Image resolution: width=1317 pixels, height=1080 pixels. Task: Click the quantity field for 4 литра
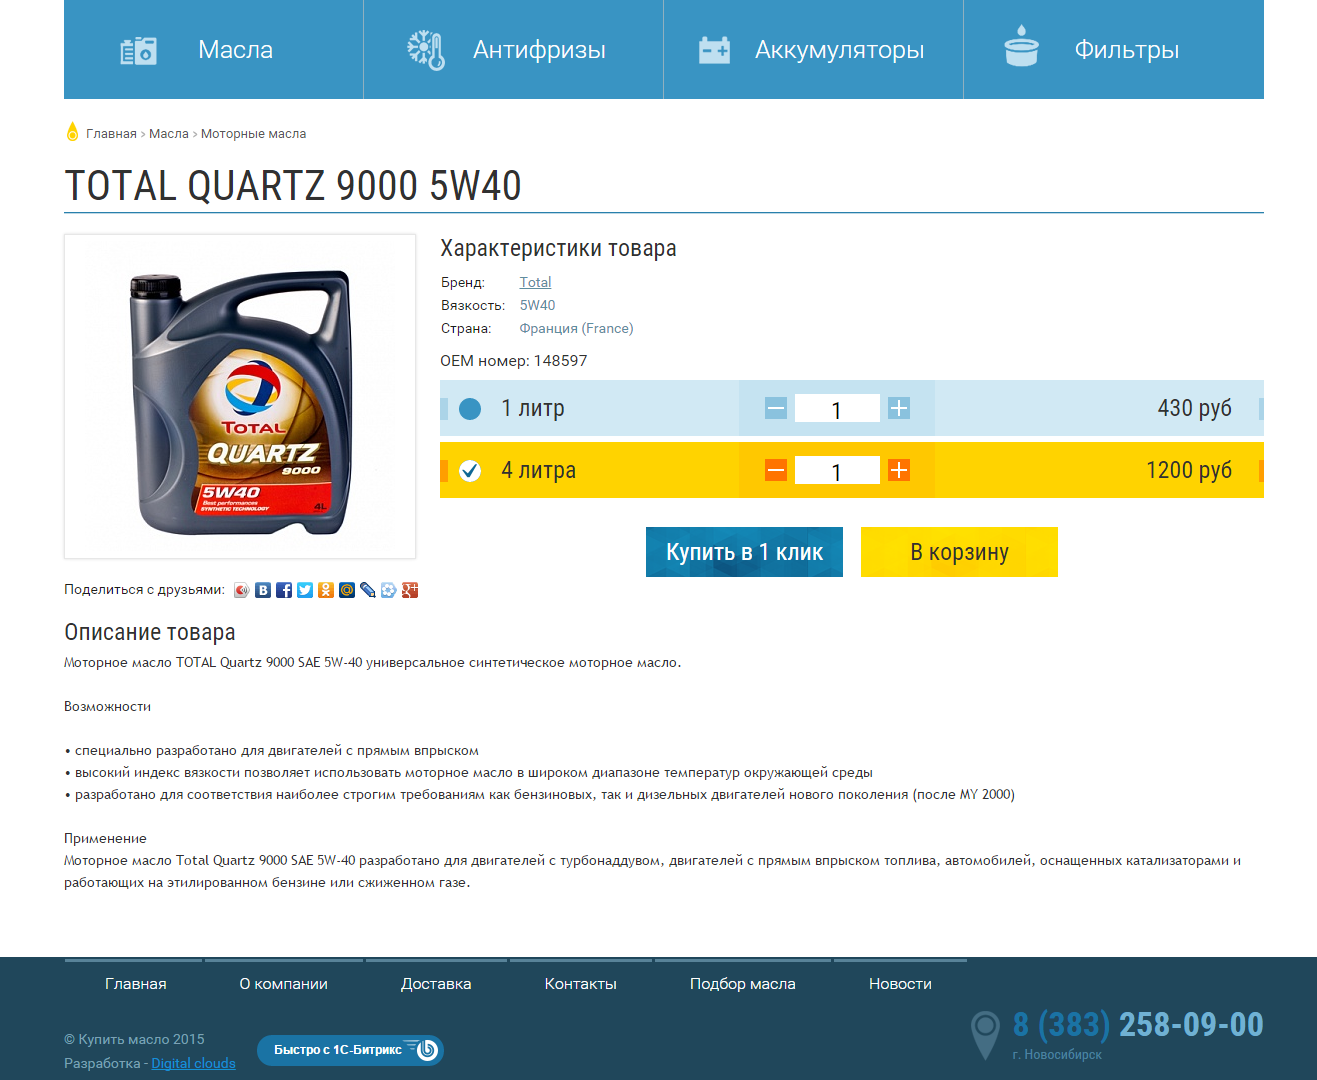(837, 470)
